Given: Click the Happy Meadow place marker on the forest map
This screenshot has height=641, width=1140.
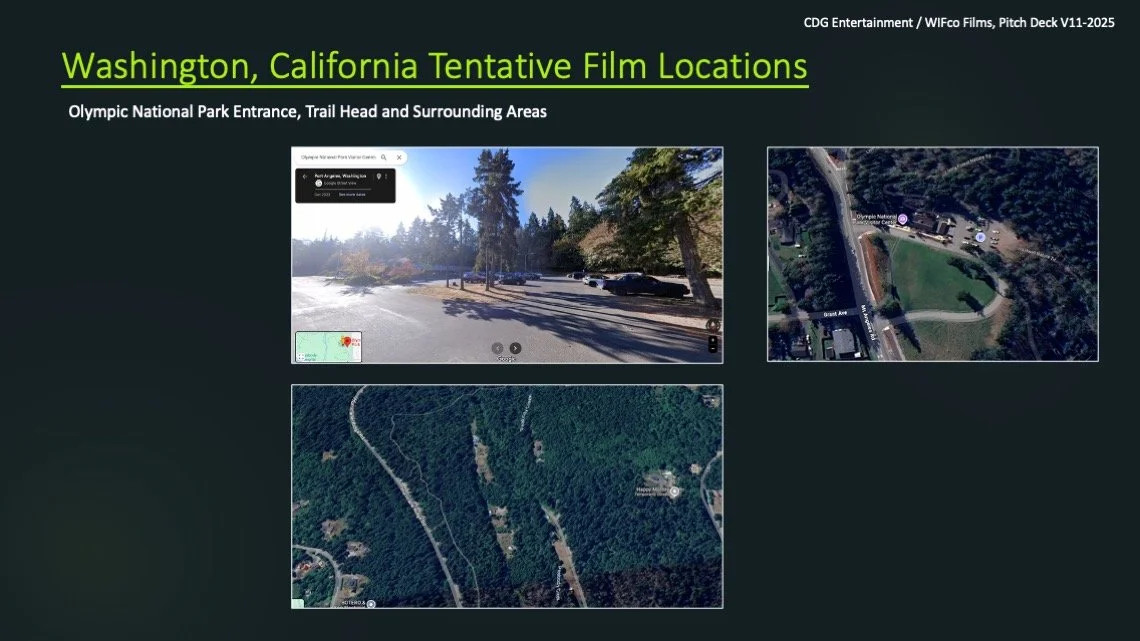Looking at the screenshot, I should tap(675, 492).
